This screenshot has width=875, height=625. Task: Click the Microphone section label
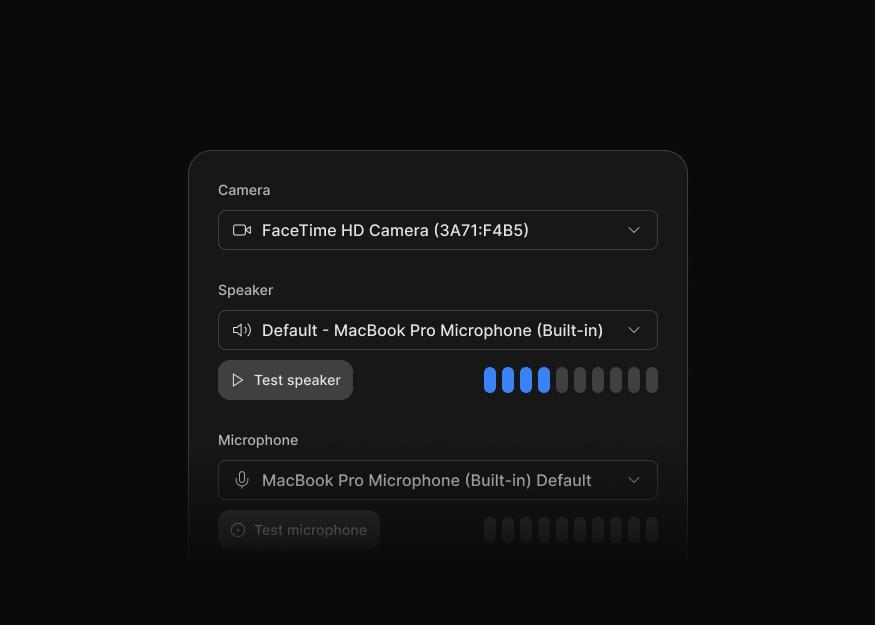click(258, 440)
